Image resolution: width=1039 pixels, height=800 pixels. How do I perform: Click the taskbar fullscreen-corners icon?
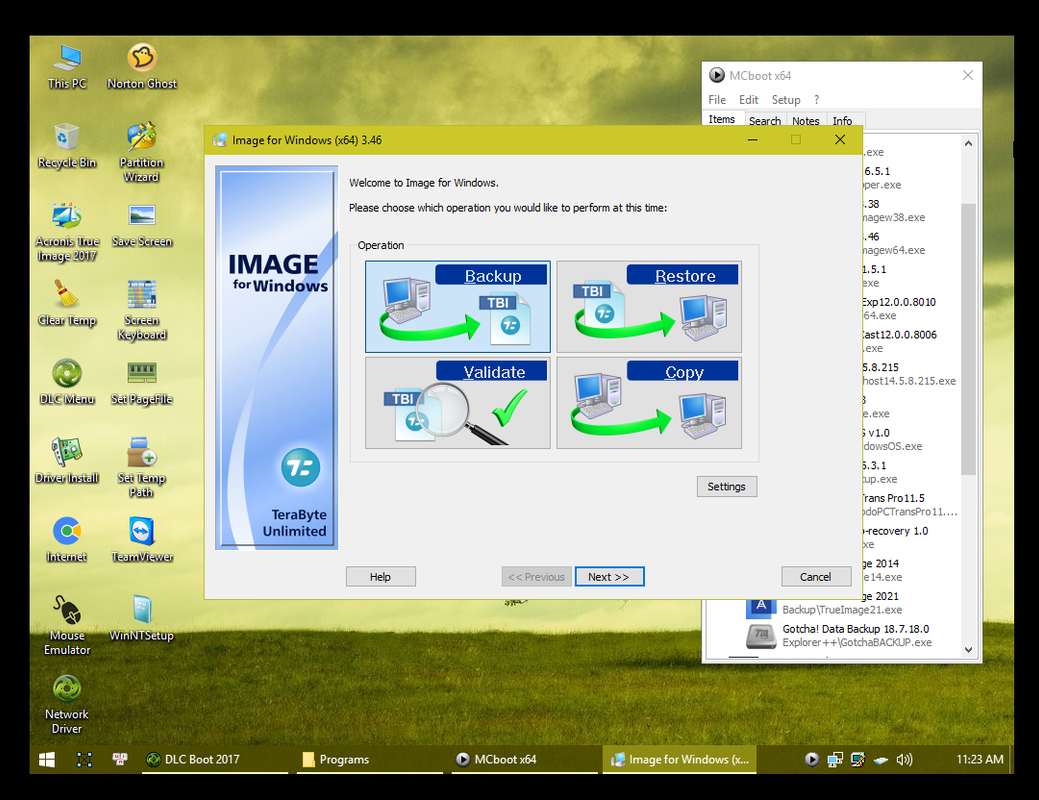pos(84,760)
